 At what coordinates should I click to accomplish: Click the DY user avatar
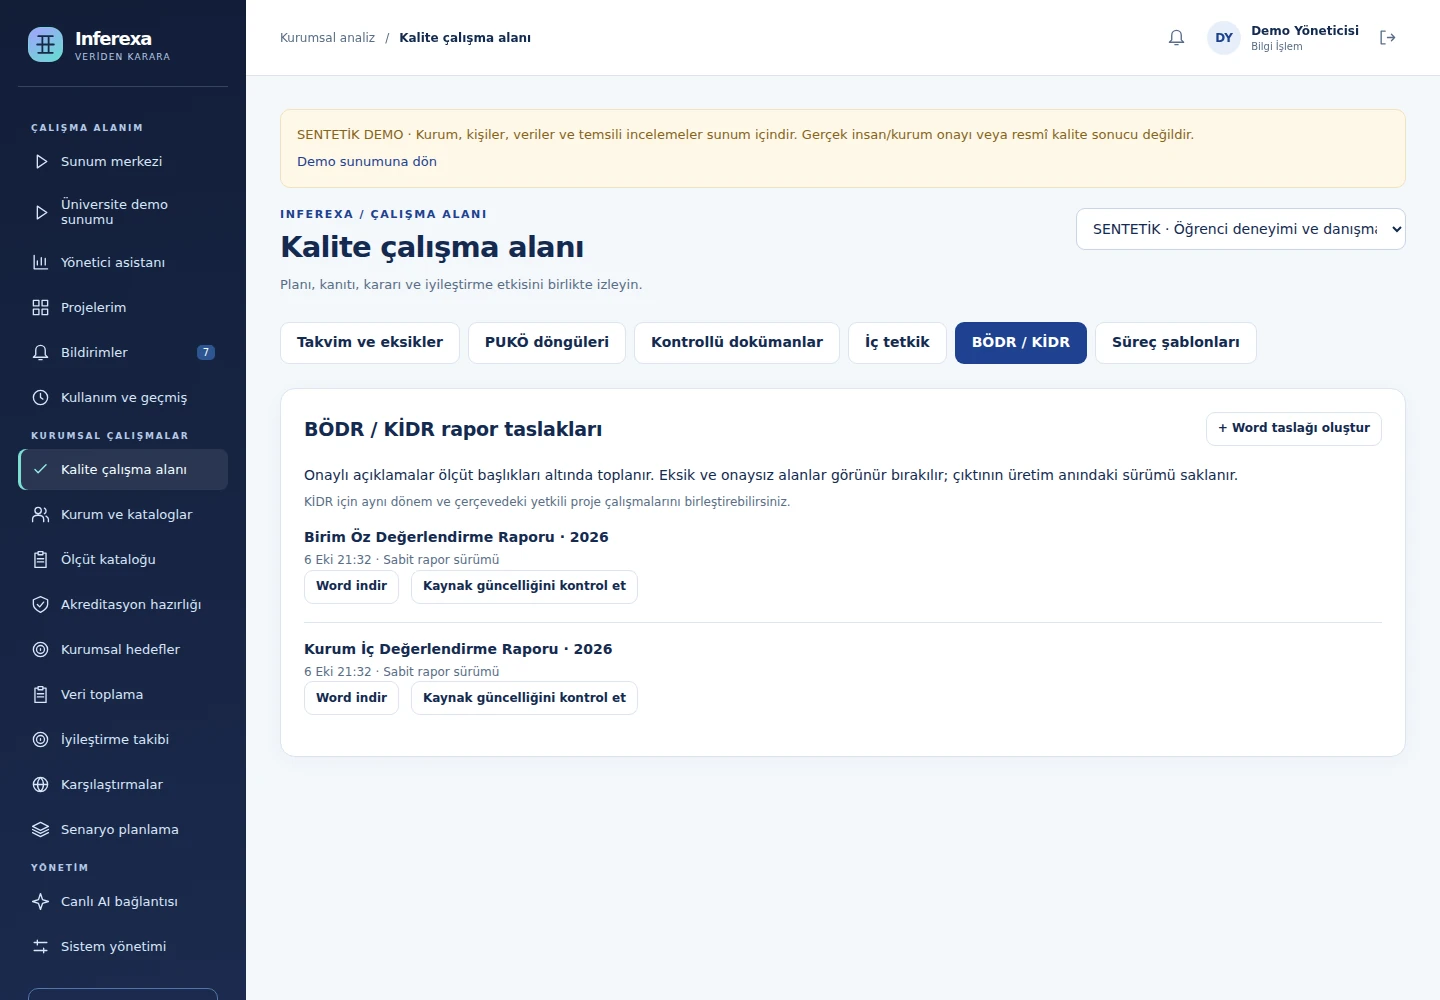coord(1224,38)
